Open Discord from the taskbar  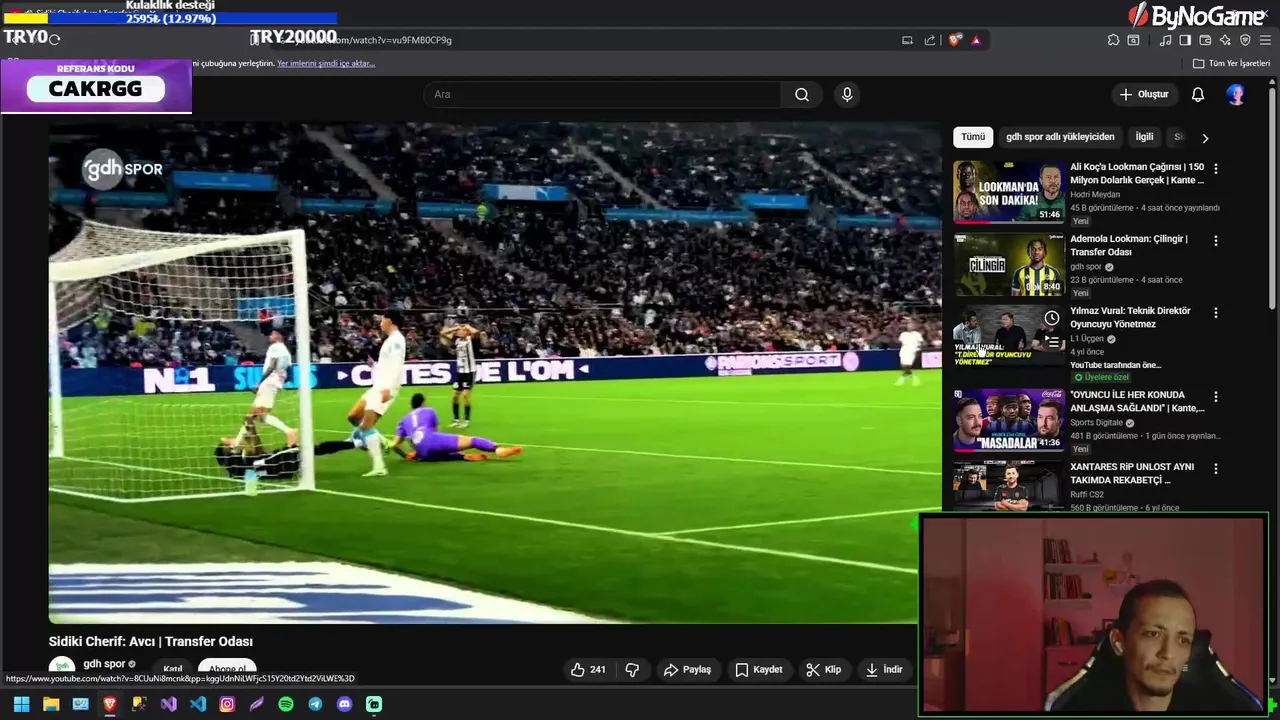point(345,704)
